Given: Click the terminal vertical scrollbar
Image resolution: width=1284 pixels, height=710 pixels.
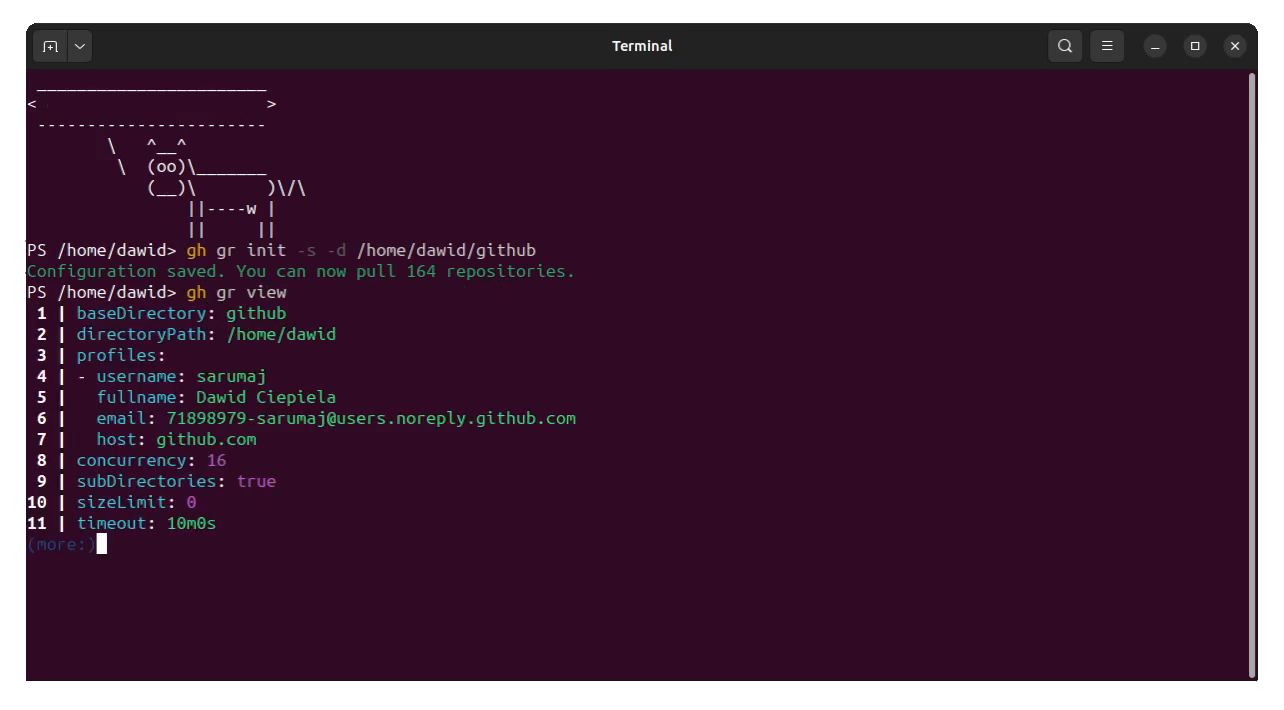Looking at the screenshot, I should pyautogui.click(x=1252, y=375).
